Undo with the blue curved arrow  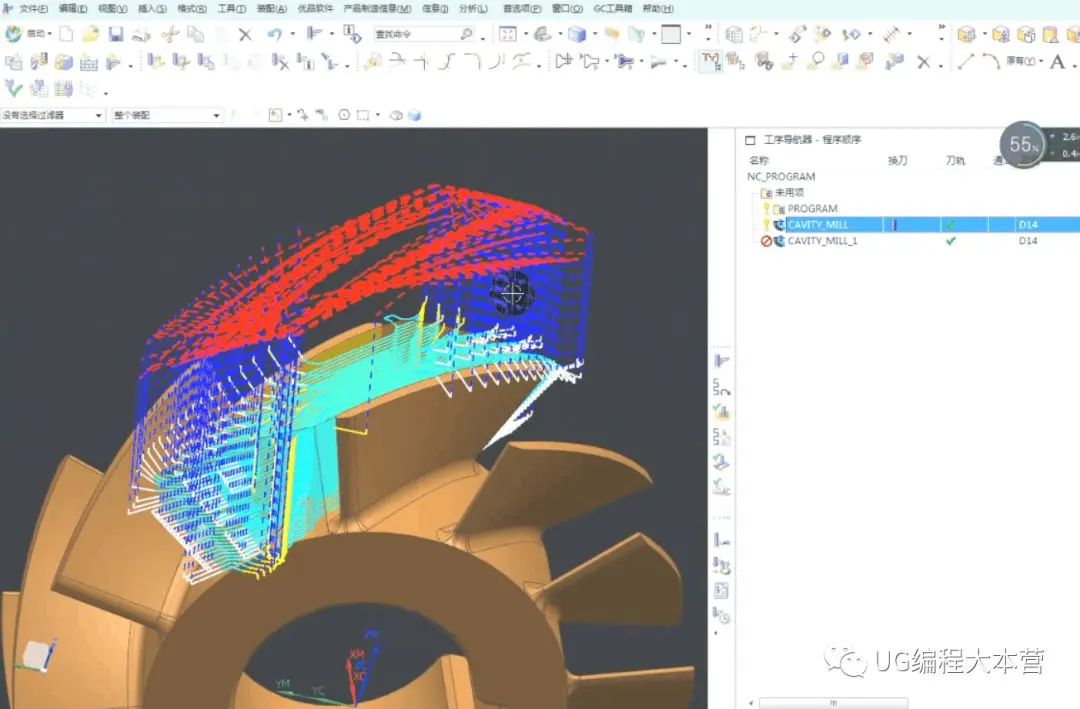point(275,34)
